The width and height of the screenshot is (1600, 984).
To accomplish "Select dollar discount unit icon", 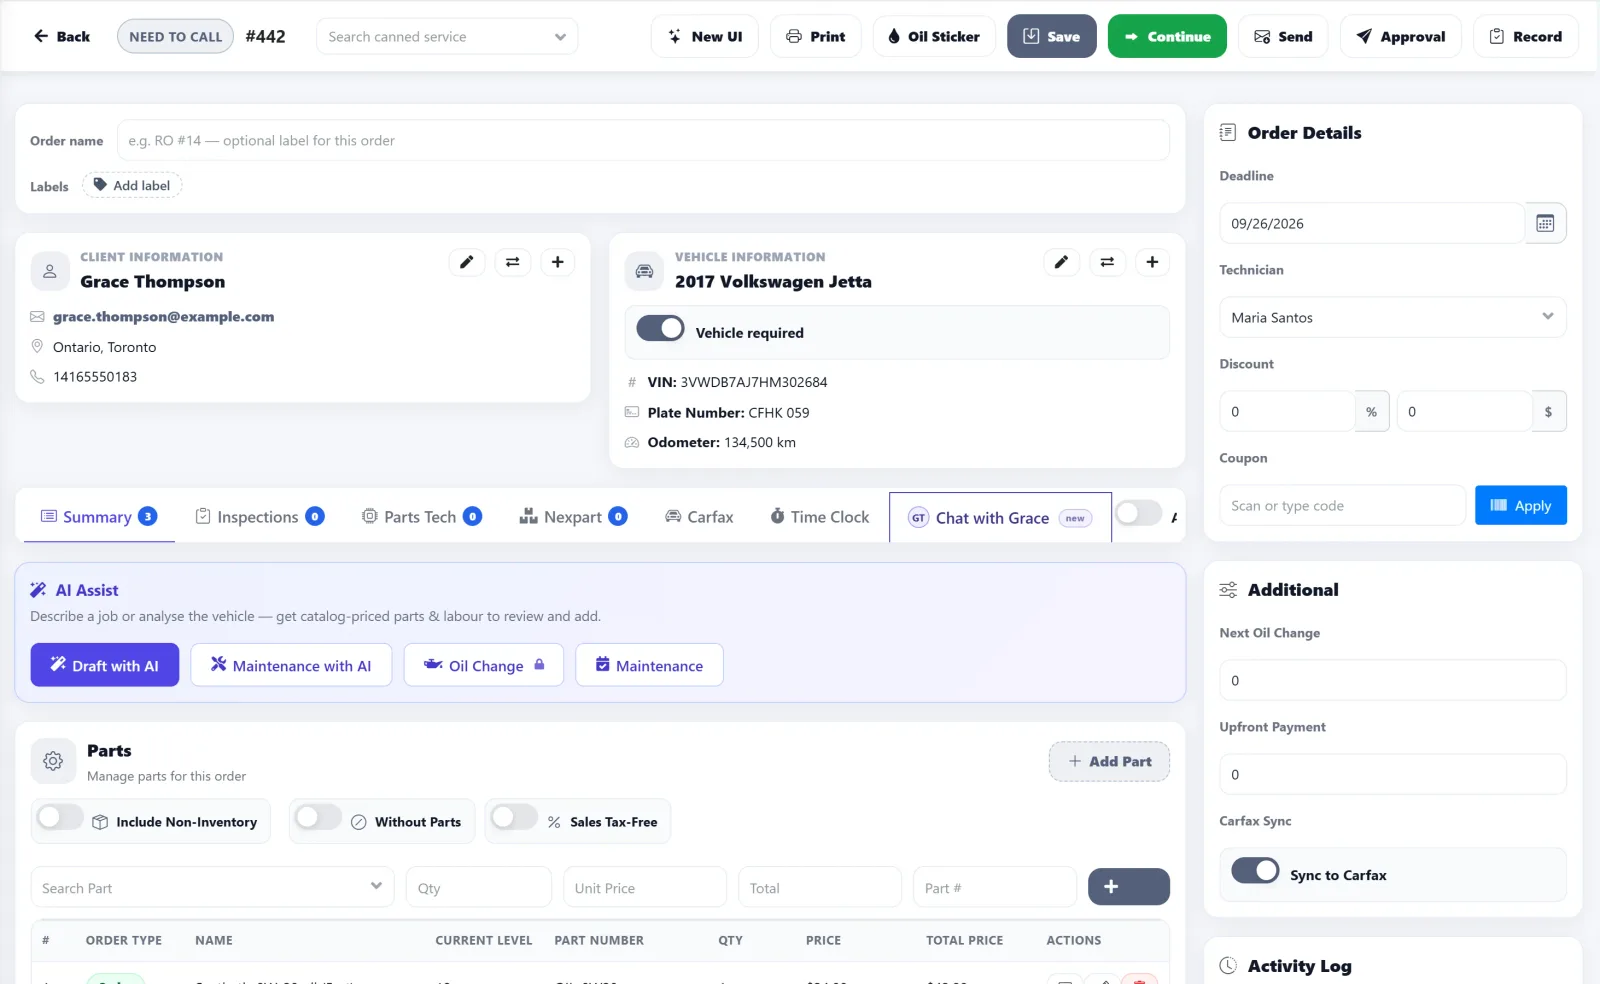I will [1548, 411].
